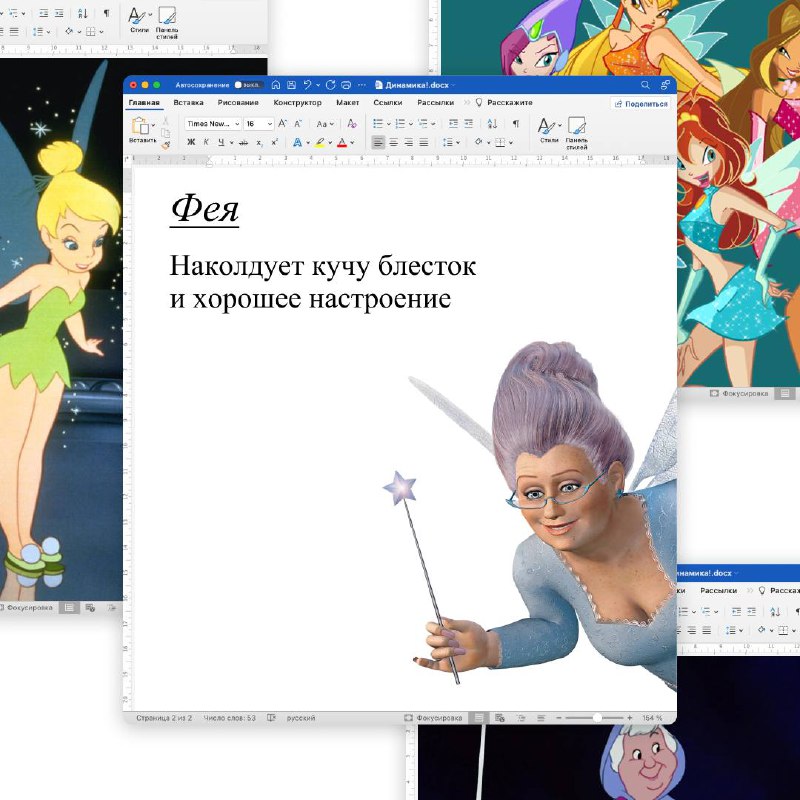The height and width of the screenshot is (800, 800).
Task: Toggle underline (Ч) in the front window
Action: pyautogui.click(x=221, y=142)
